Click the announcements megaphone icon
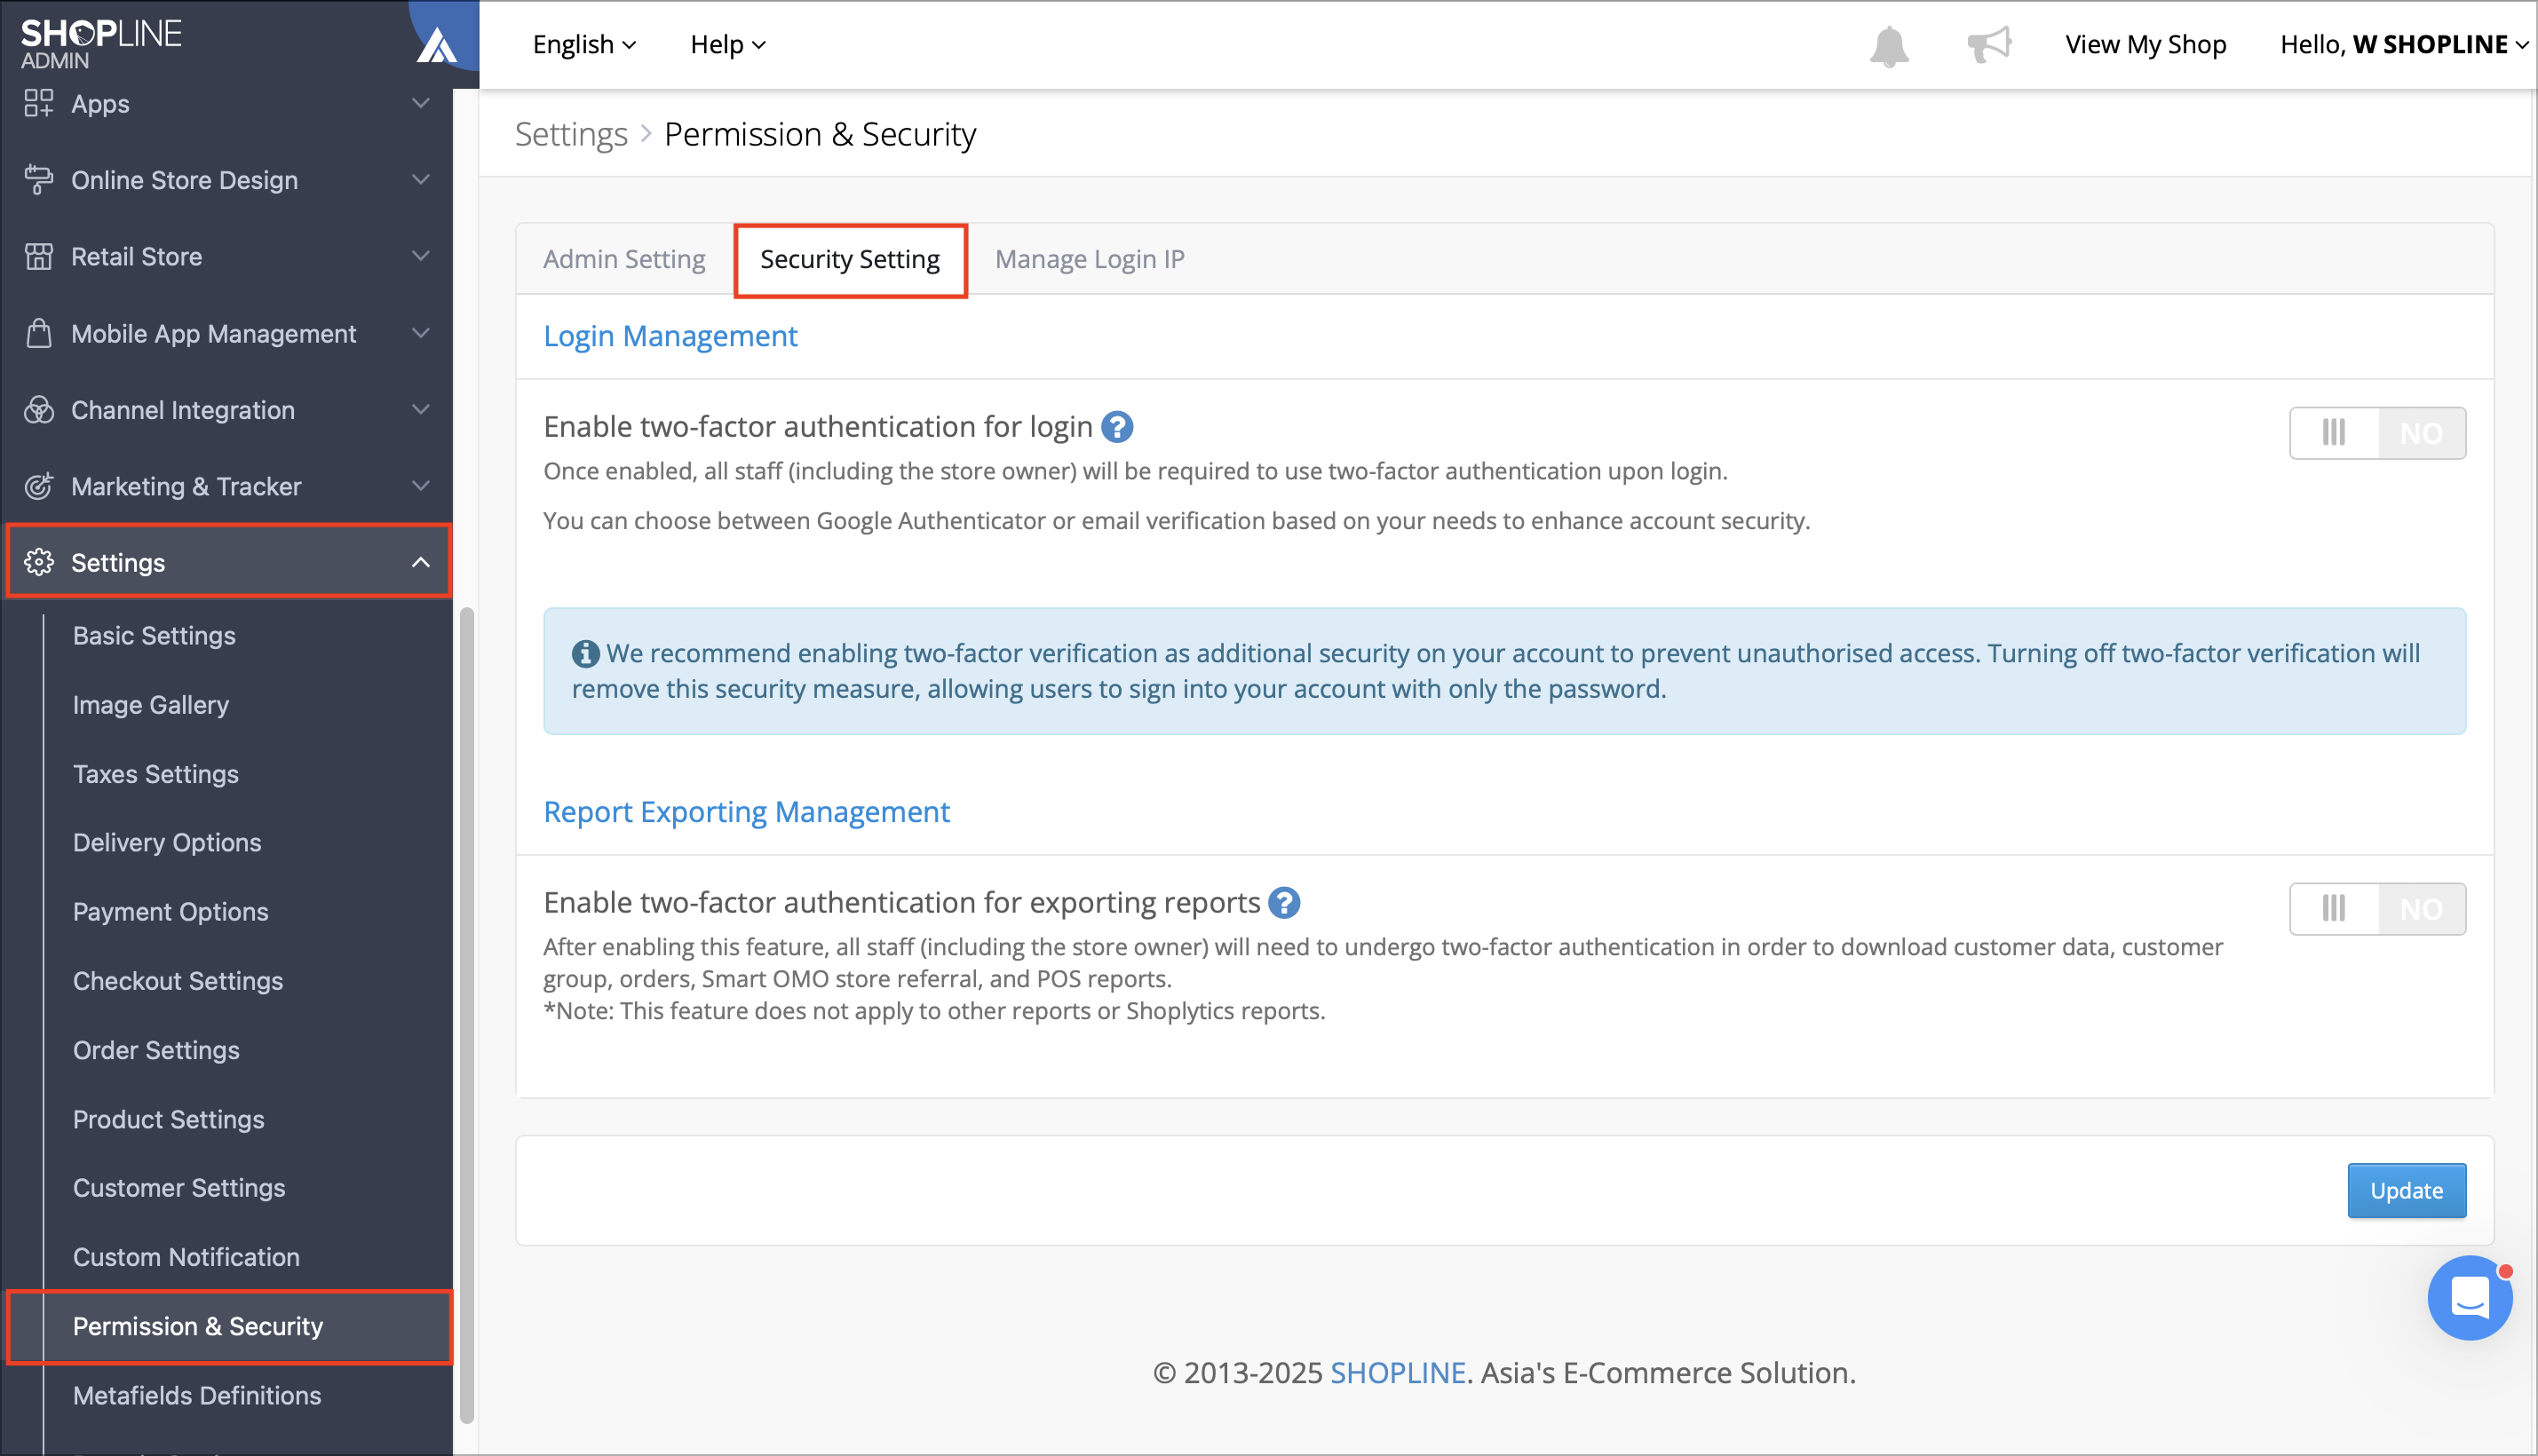 [1989, 44]
